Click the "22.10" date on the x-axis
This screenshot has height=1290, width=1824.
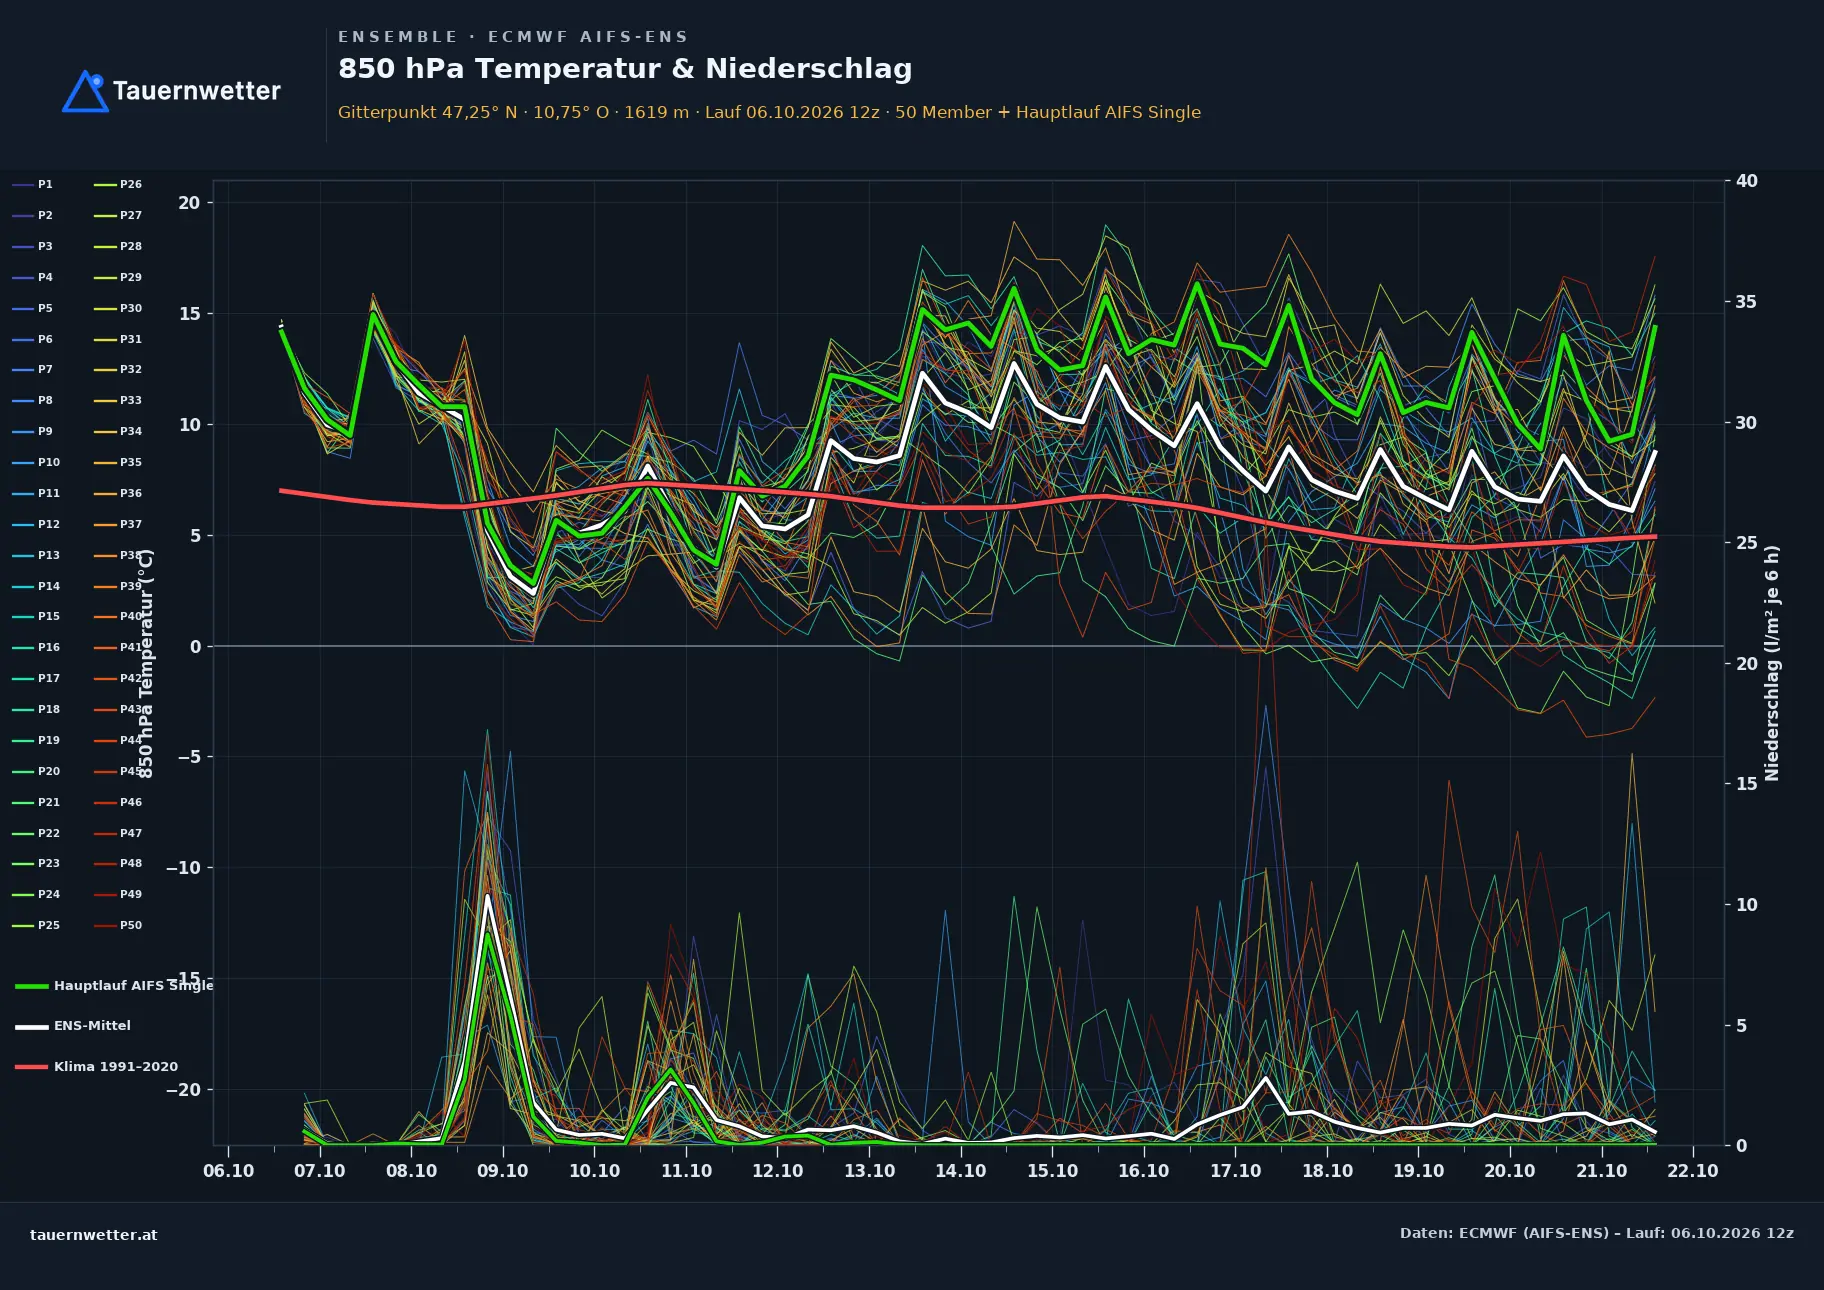click(1693, 1171)
